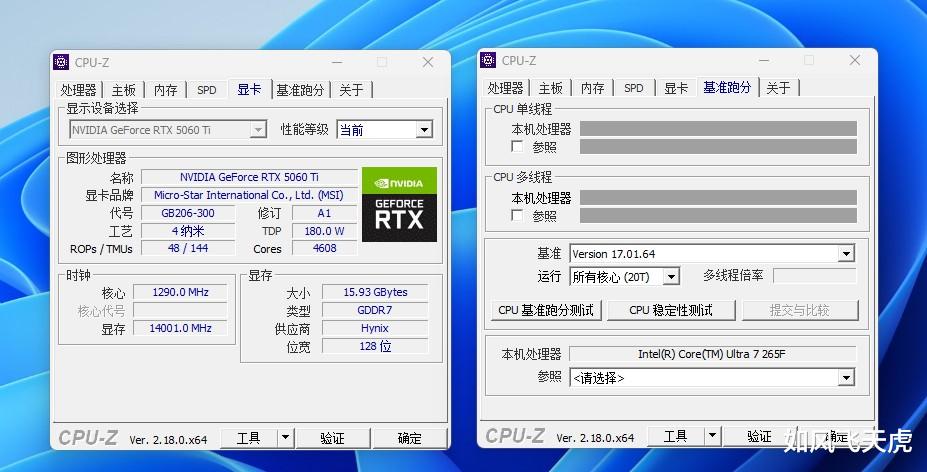Click the 多线程倍率 empty field
The height and width of the screenshot is (472, 927).
pyautogui.click(x=815, y=276)
